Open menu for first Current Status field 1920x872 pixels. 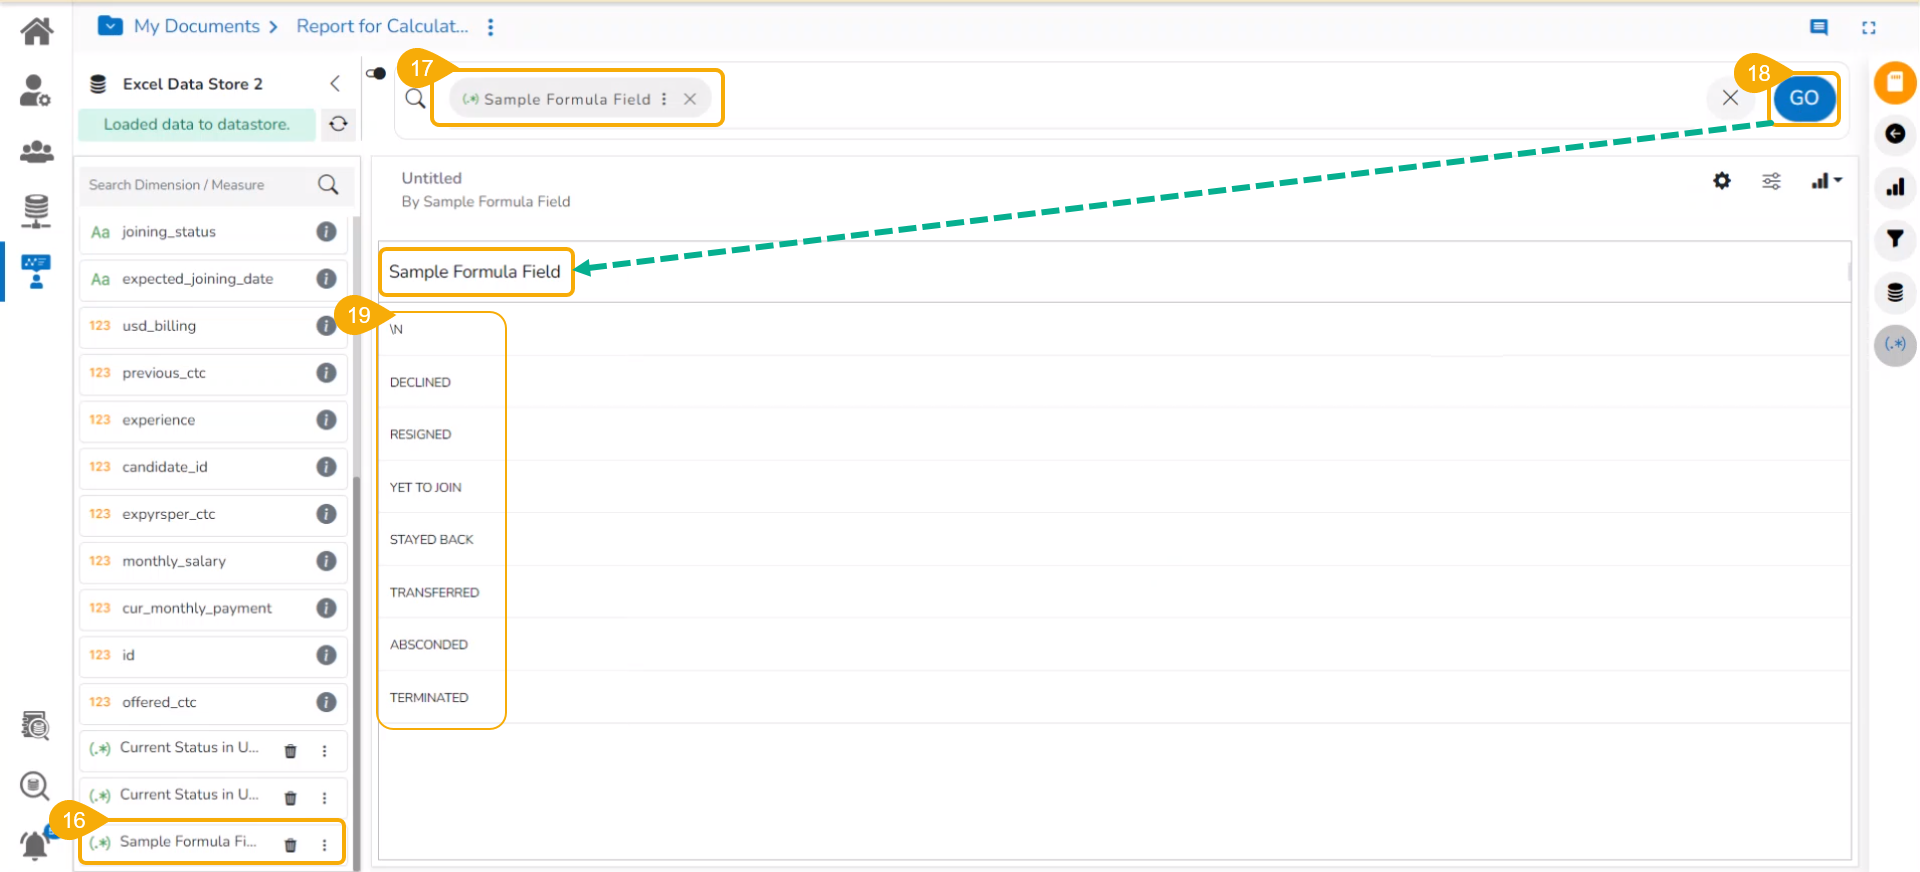(x=324, y=751)
